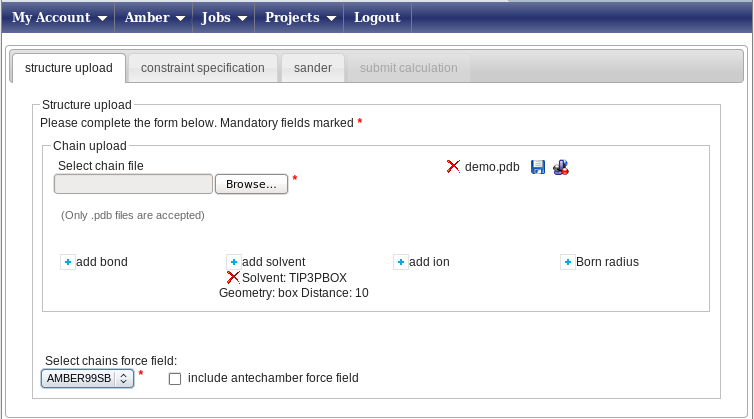Click the chain file path field
The image size is (754, 419).
pyautogui.click(x=133, y=184)
